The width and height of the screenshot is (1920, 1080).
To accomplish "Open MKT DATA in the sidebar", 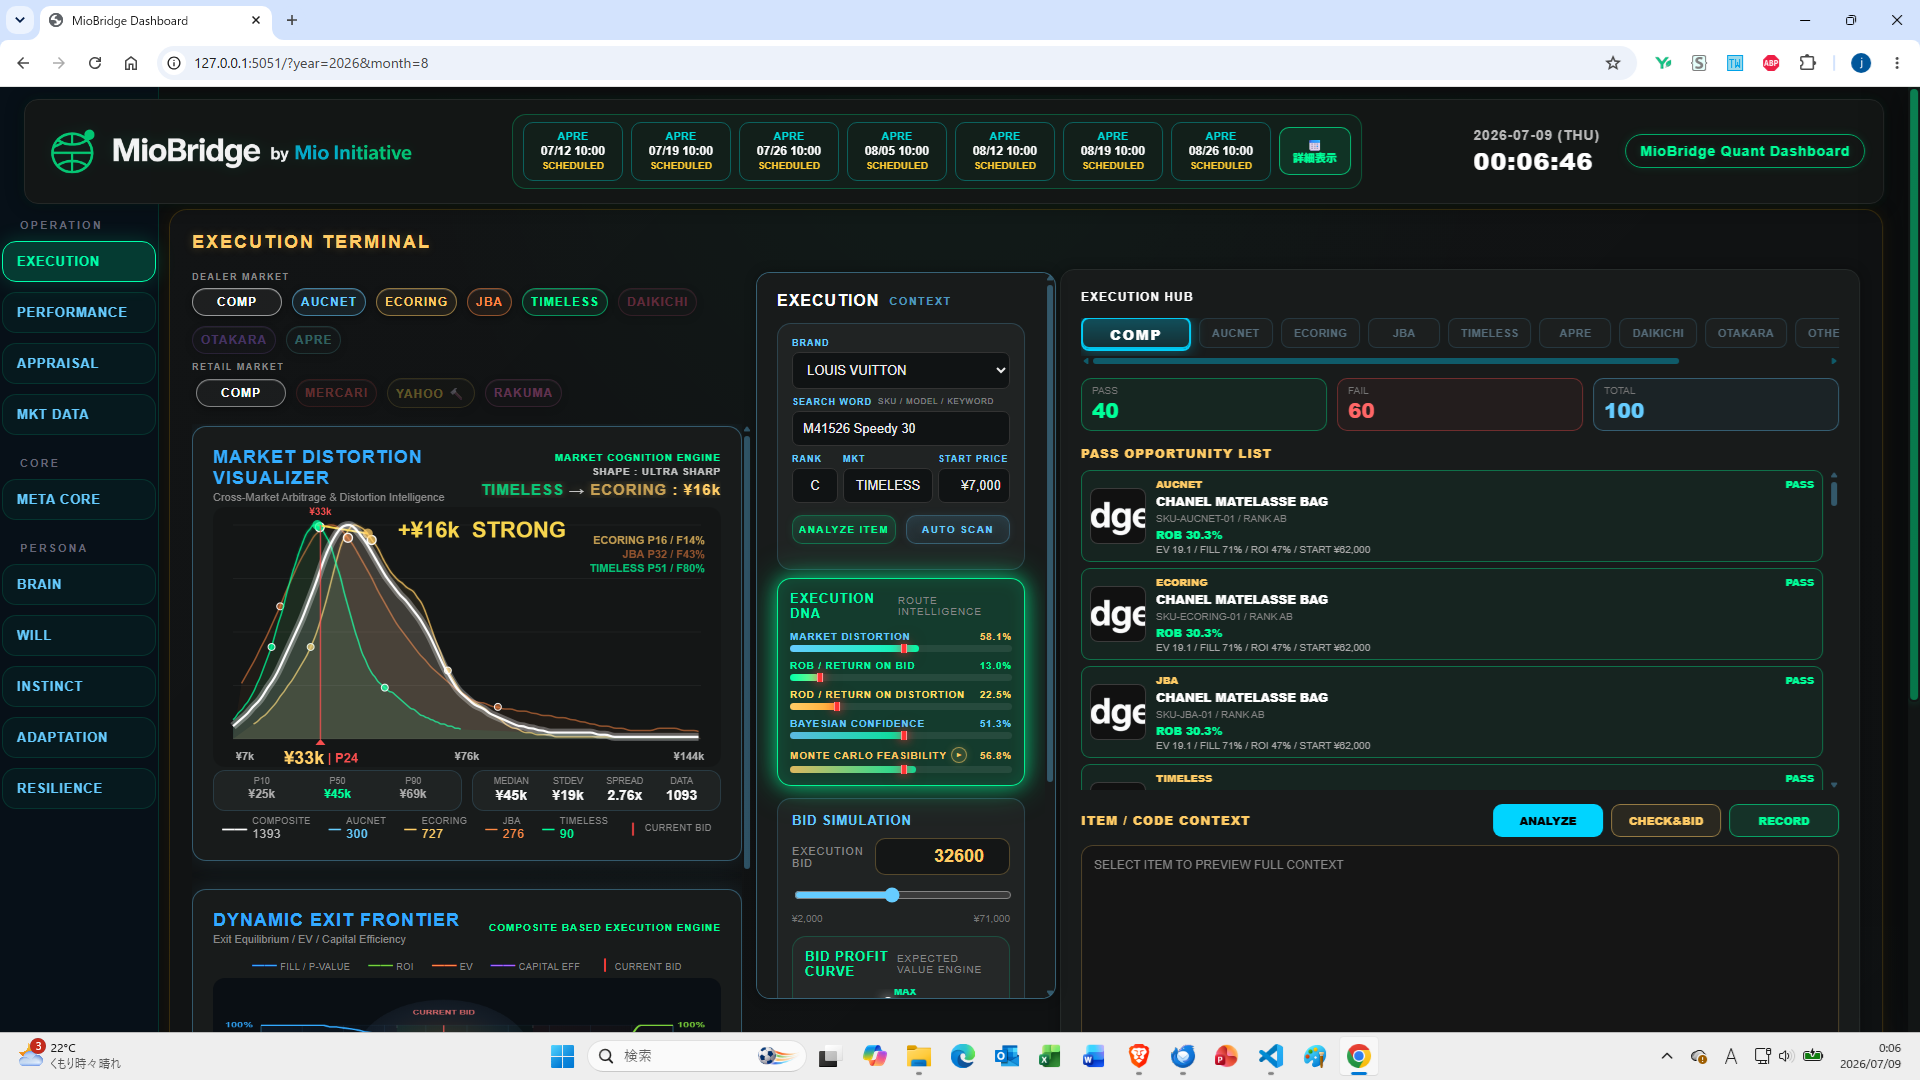I will tap(79, 414).
